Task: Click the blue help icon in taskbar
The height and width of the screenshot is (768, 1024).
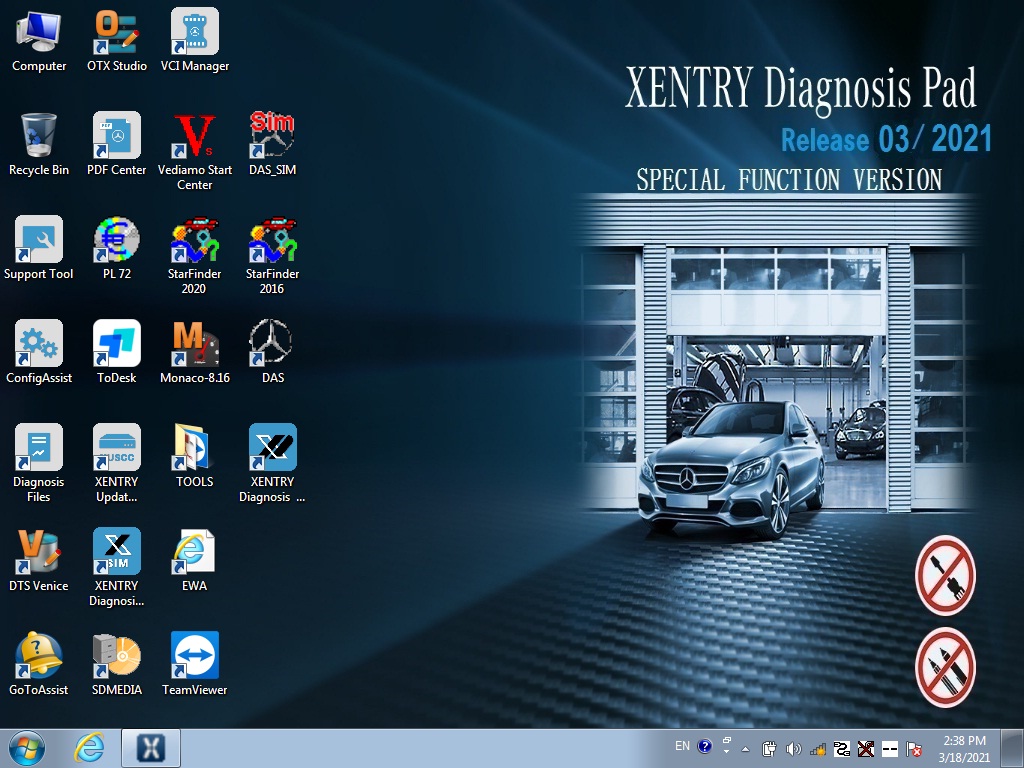Action: pyautogui.click(x=704, y=746)
